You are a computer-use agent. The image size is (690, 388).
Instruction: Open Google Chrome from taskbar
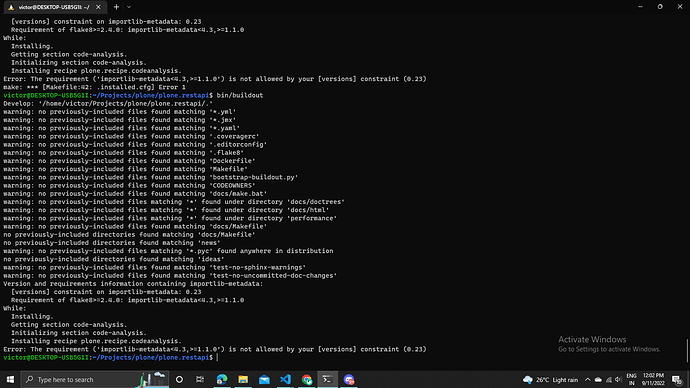pos(307,379)
